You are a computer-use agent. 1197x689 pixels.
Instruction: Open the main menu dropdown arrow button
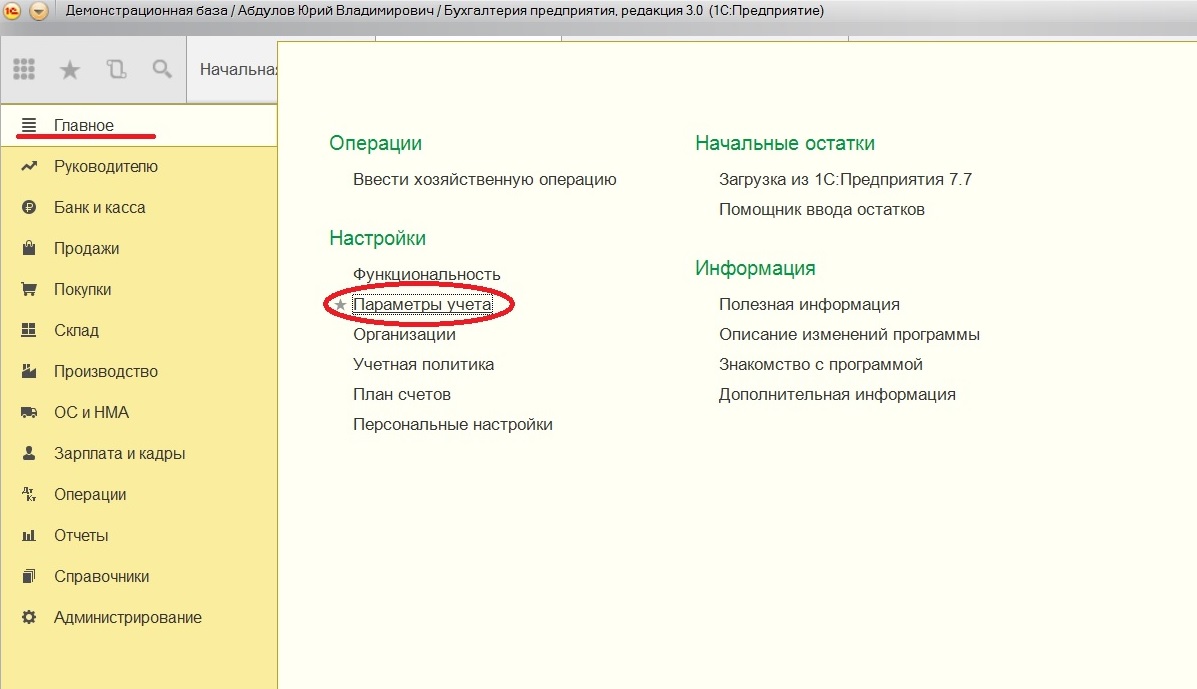pos(39,11)
